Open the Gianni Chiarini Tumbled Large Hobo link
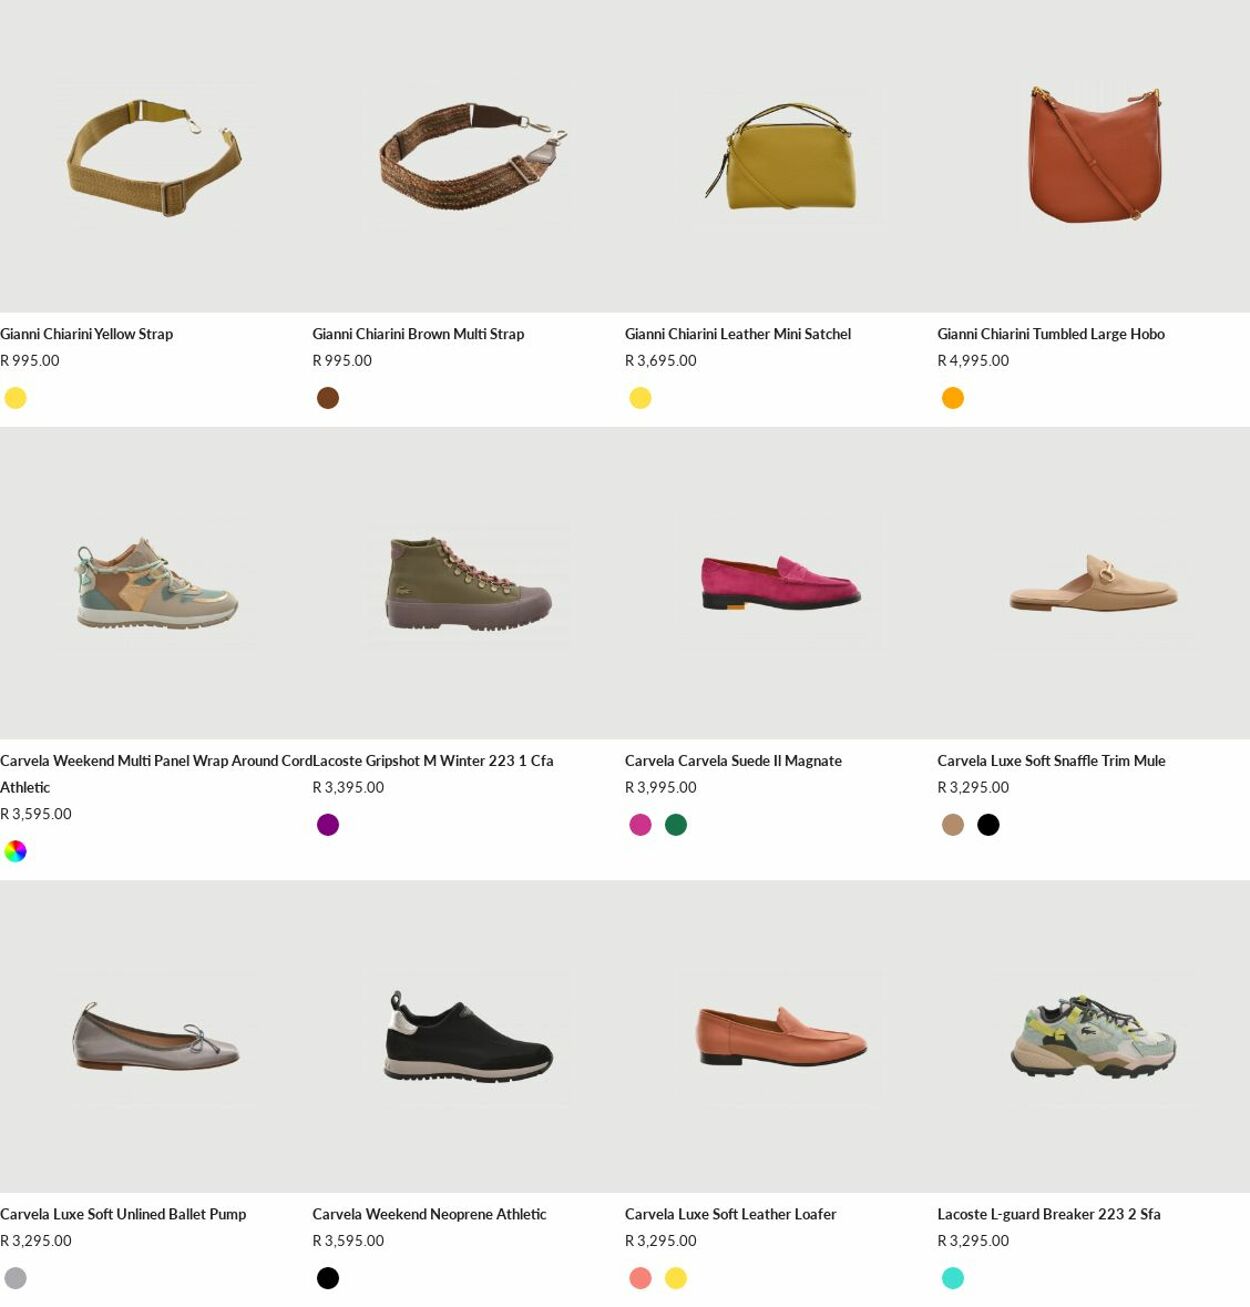Screen dimensions: 1250x1307 (x=1051, y=334)
